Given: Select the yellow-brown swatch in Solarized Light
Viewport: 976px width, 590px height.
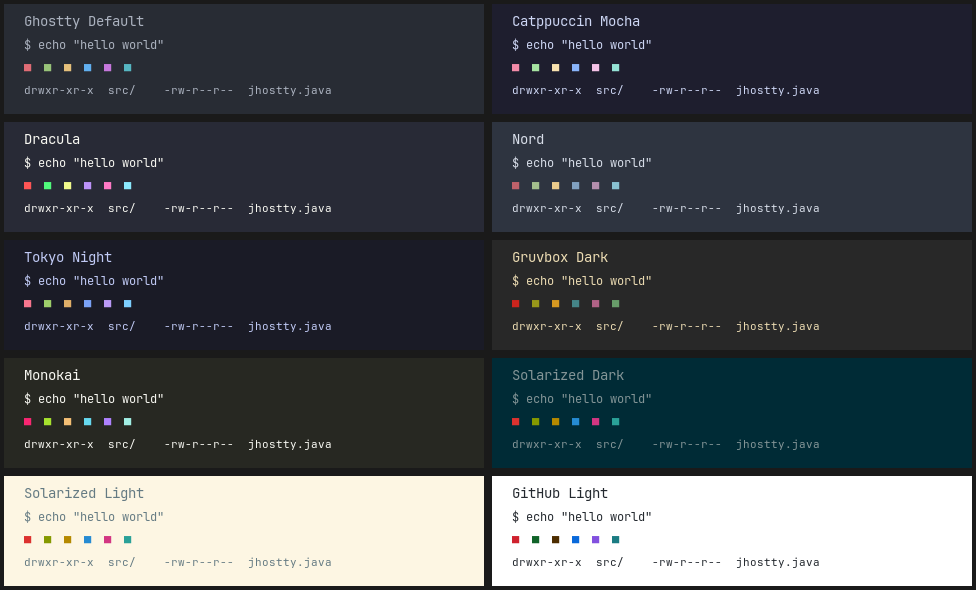Looking at the screenshot, I should (67, 540).
